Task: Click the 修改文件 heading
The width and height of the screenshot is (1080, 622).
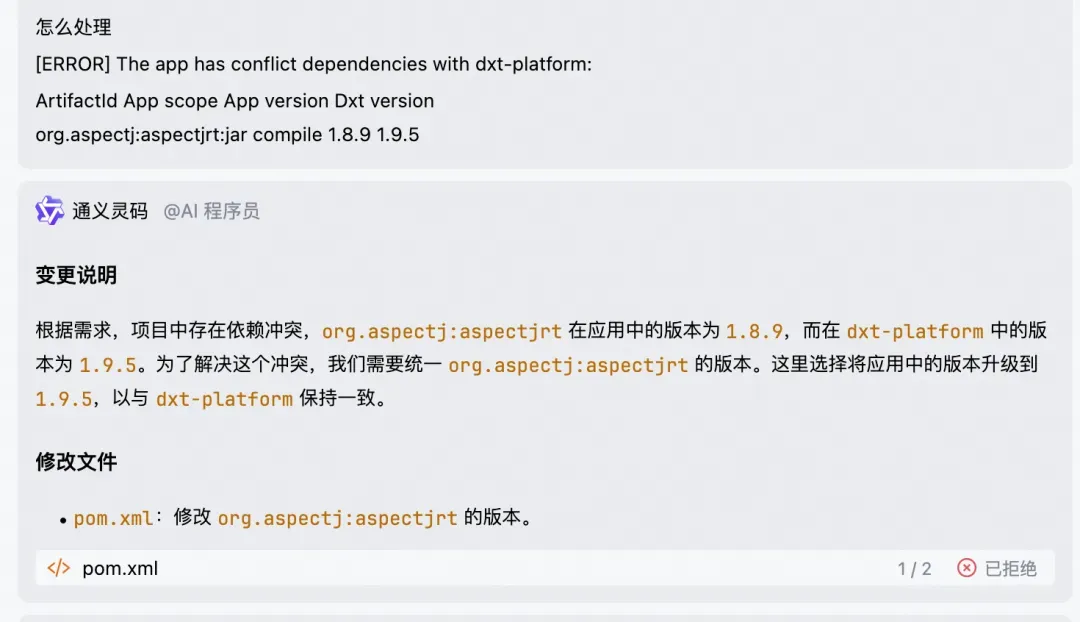Action: click(76, 462)
